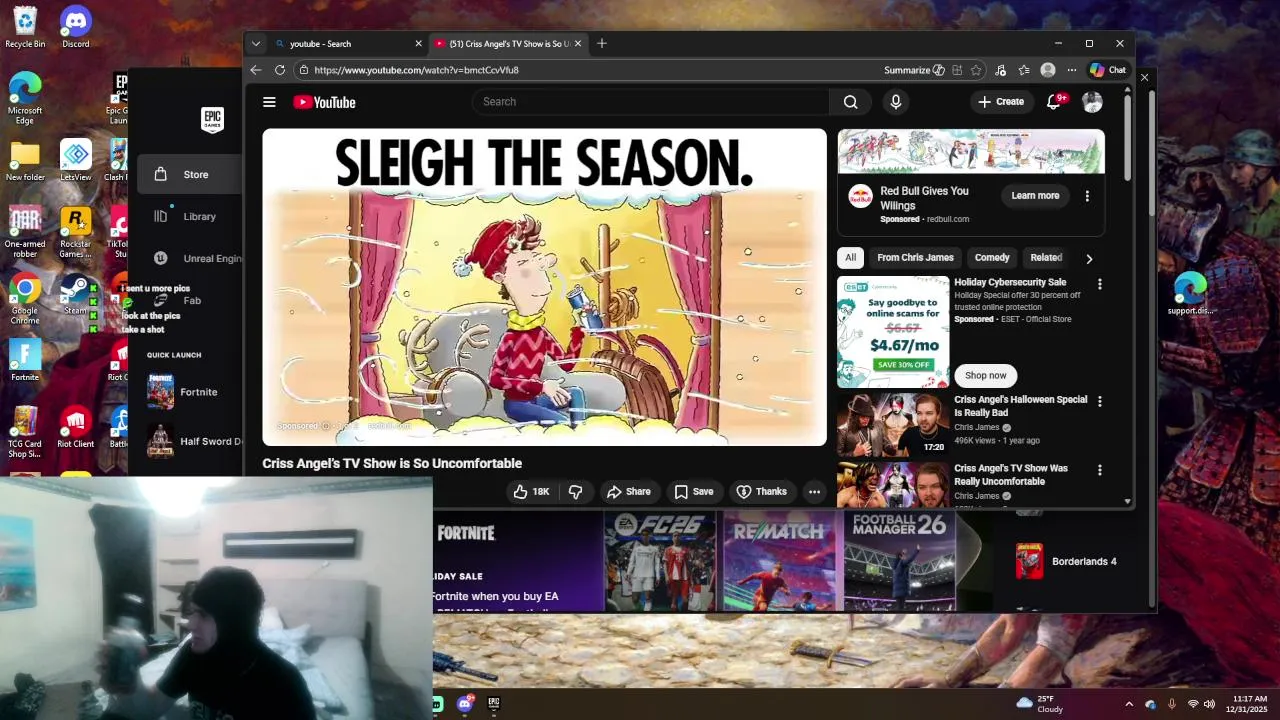Open the Edge profile avatar
This screenshot has width=1280, height=720.
click(1048, 70)
